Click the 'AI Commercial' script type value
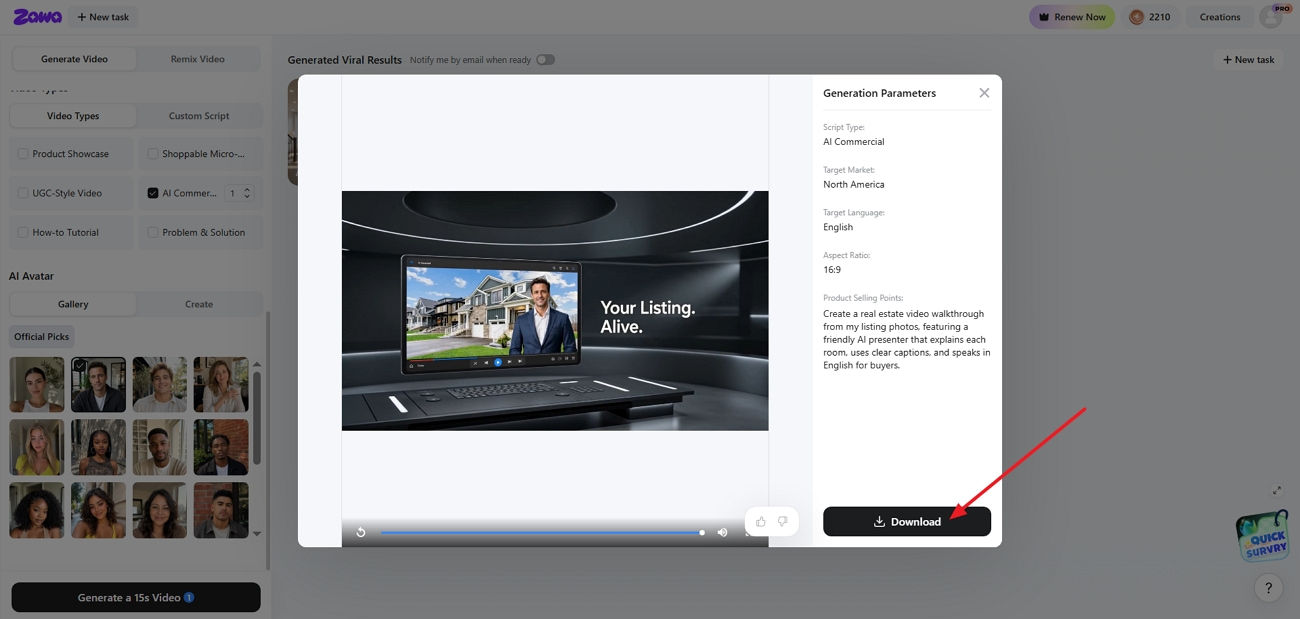 pos(854,142)
